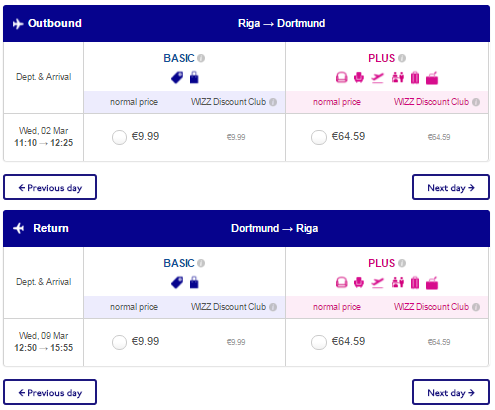Select outbound PLUS €64.59 fare

319,137
